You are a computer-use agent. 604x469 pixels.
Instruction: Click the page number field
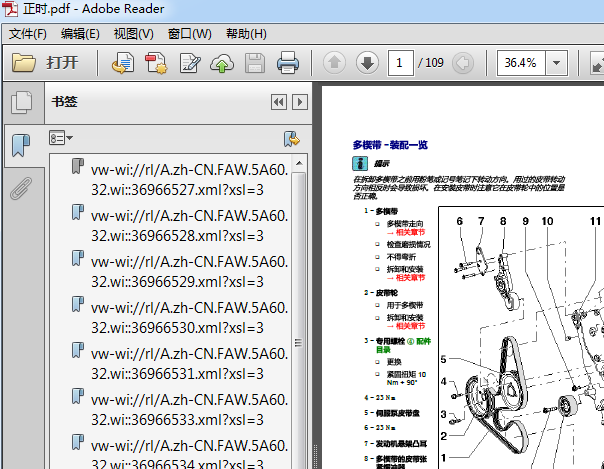(x=400, y=62)
